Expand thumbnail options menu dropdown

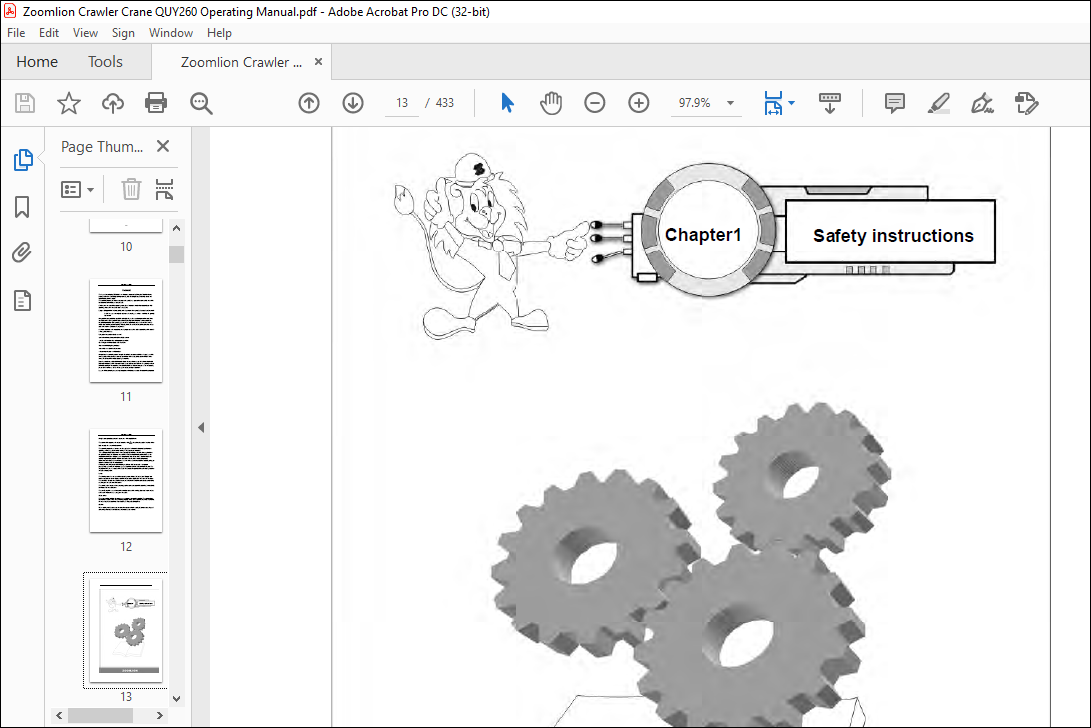point(78,189)
